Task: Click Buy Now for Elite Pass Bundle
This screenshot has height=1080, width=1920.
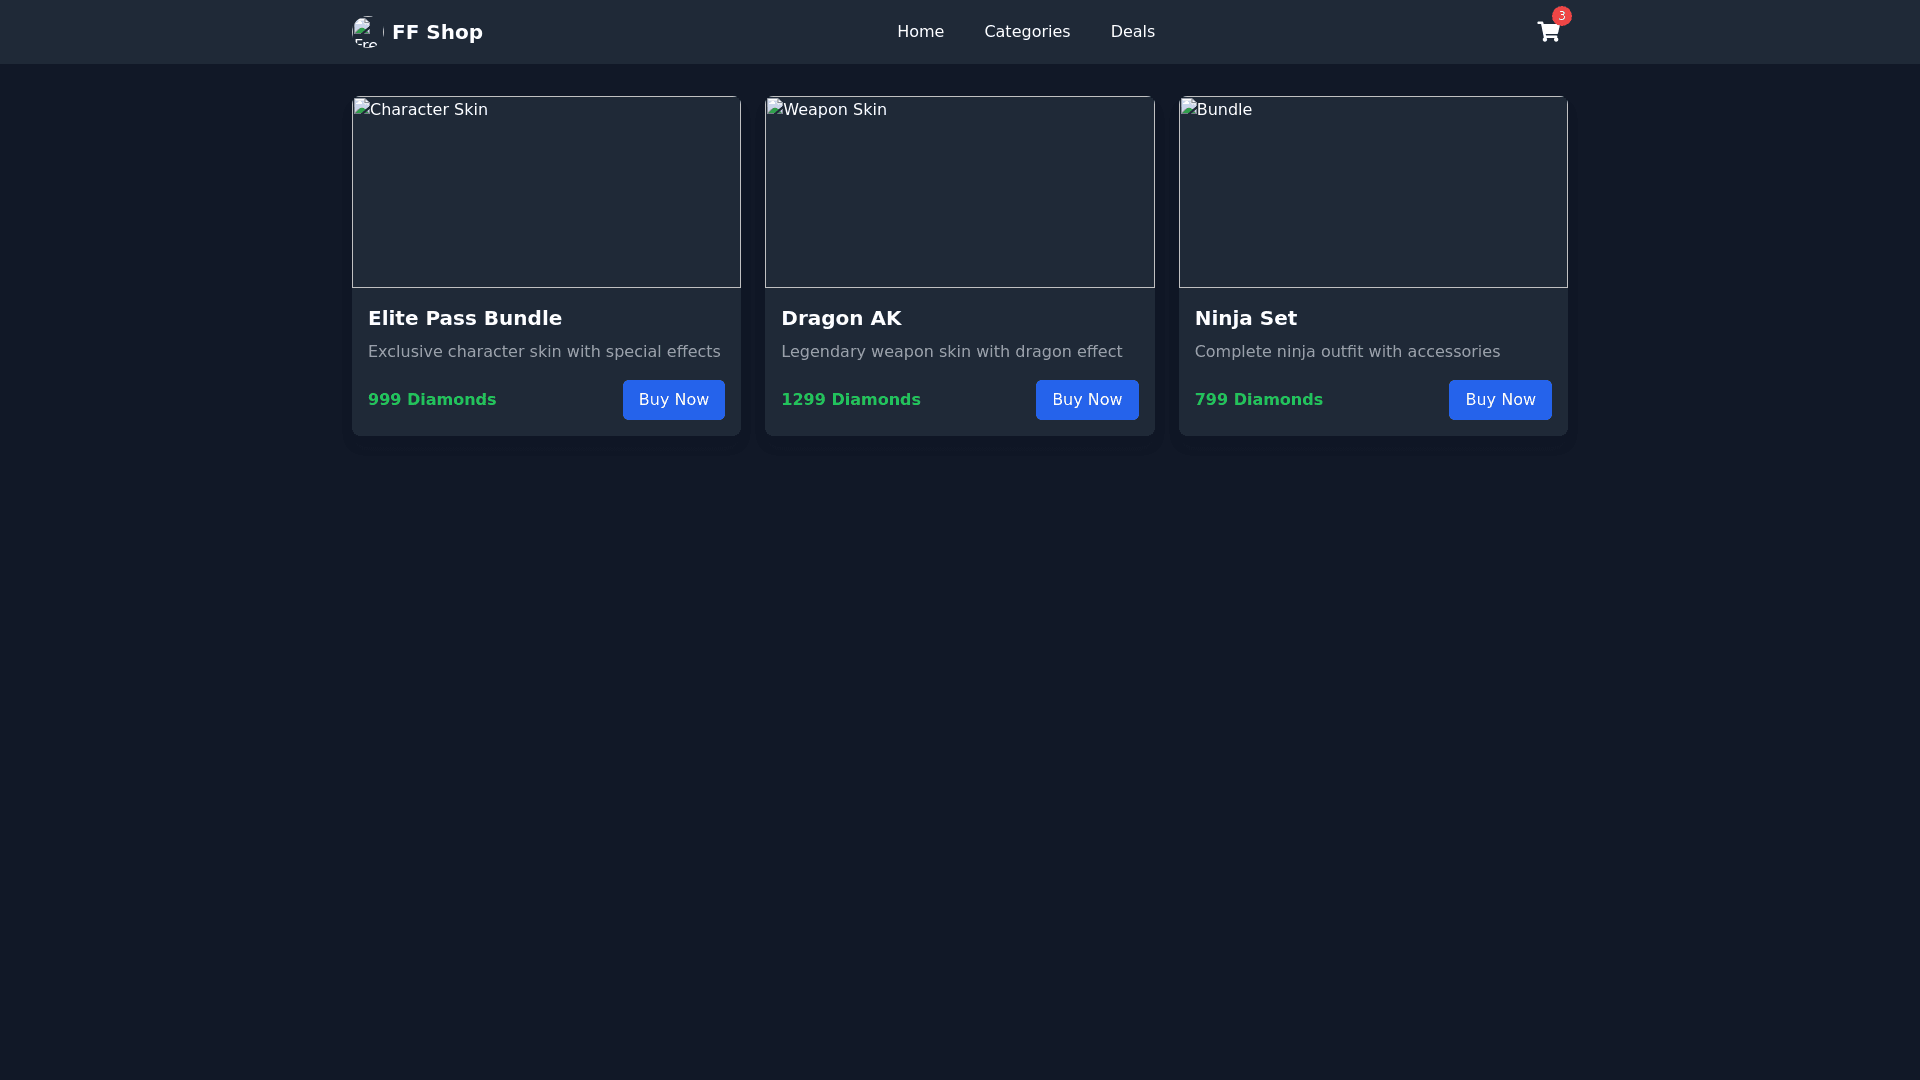Action: 673,399
